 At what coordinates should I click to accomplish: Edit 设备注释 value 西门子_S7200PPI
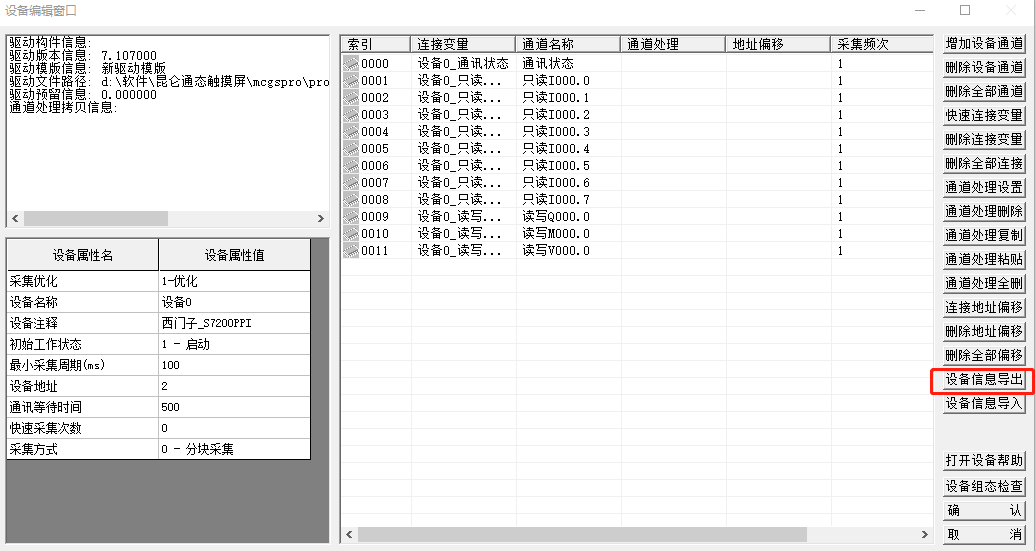coord(235,323)
